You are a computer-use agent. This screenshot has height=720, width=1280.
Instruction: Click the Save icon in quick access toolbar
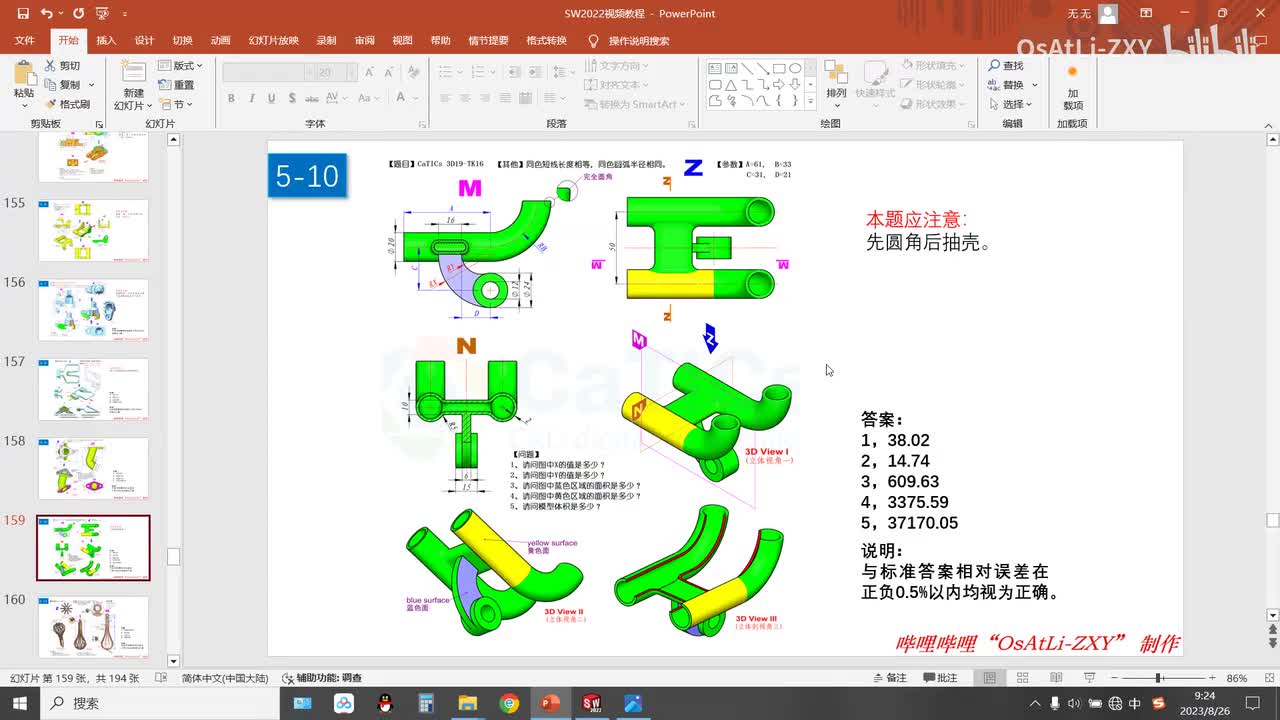[x=21, y=14]
